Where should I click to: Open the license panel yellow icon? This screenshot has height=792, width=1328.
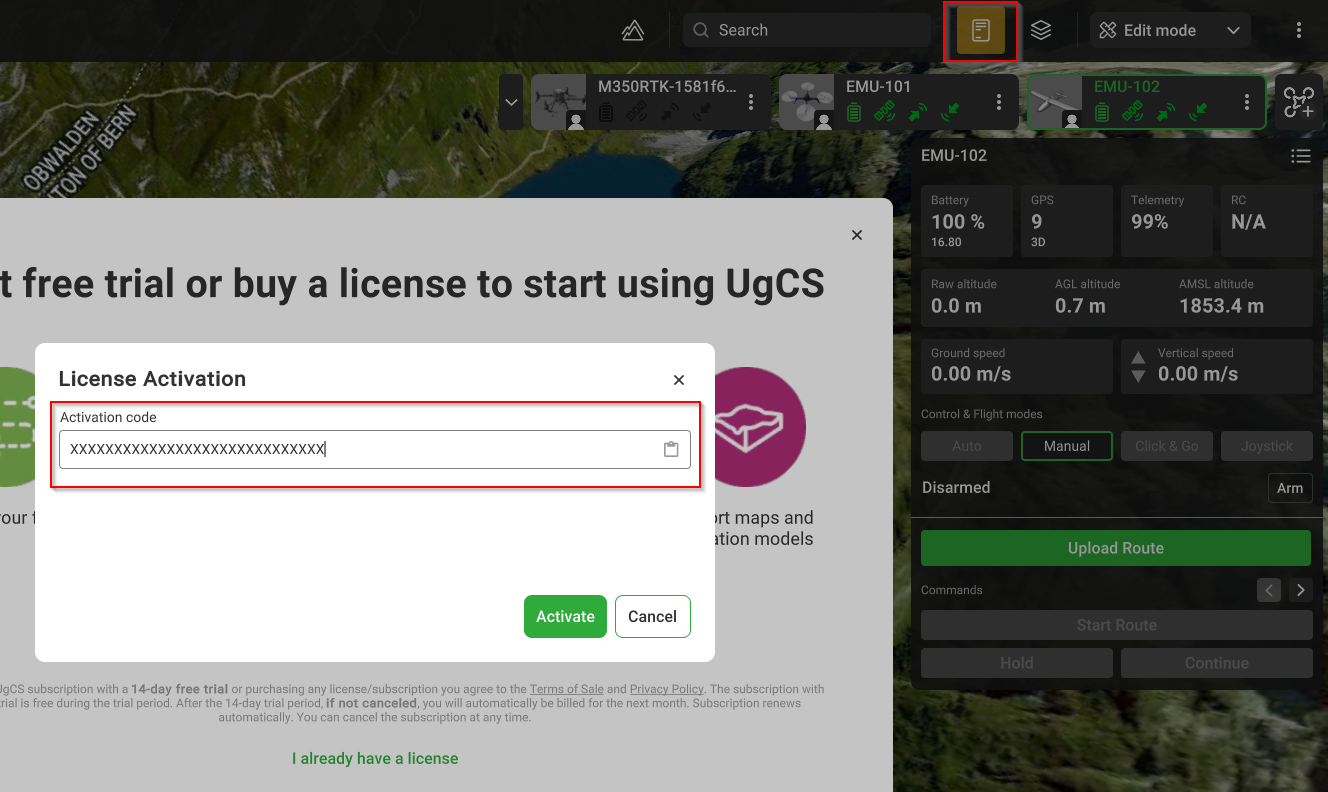[981, 31]
